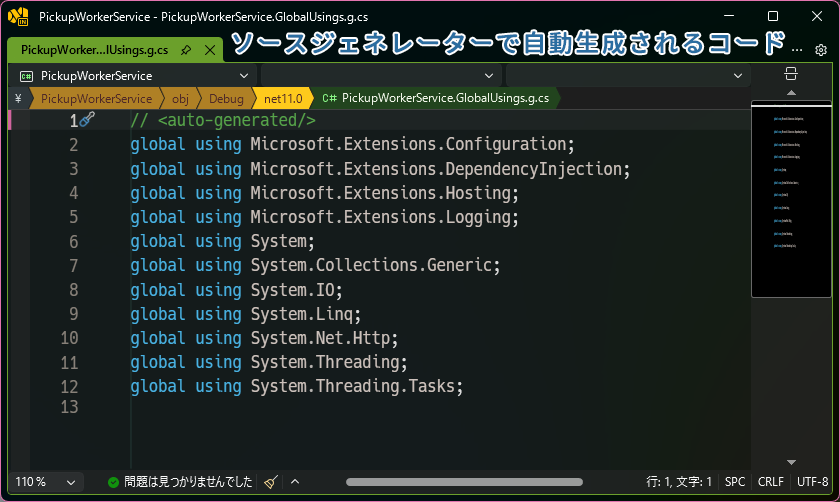840x502 pixels.
Task: Open the tab overflow ellipsis menu
Action: [797, 50]
